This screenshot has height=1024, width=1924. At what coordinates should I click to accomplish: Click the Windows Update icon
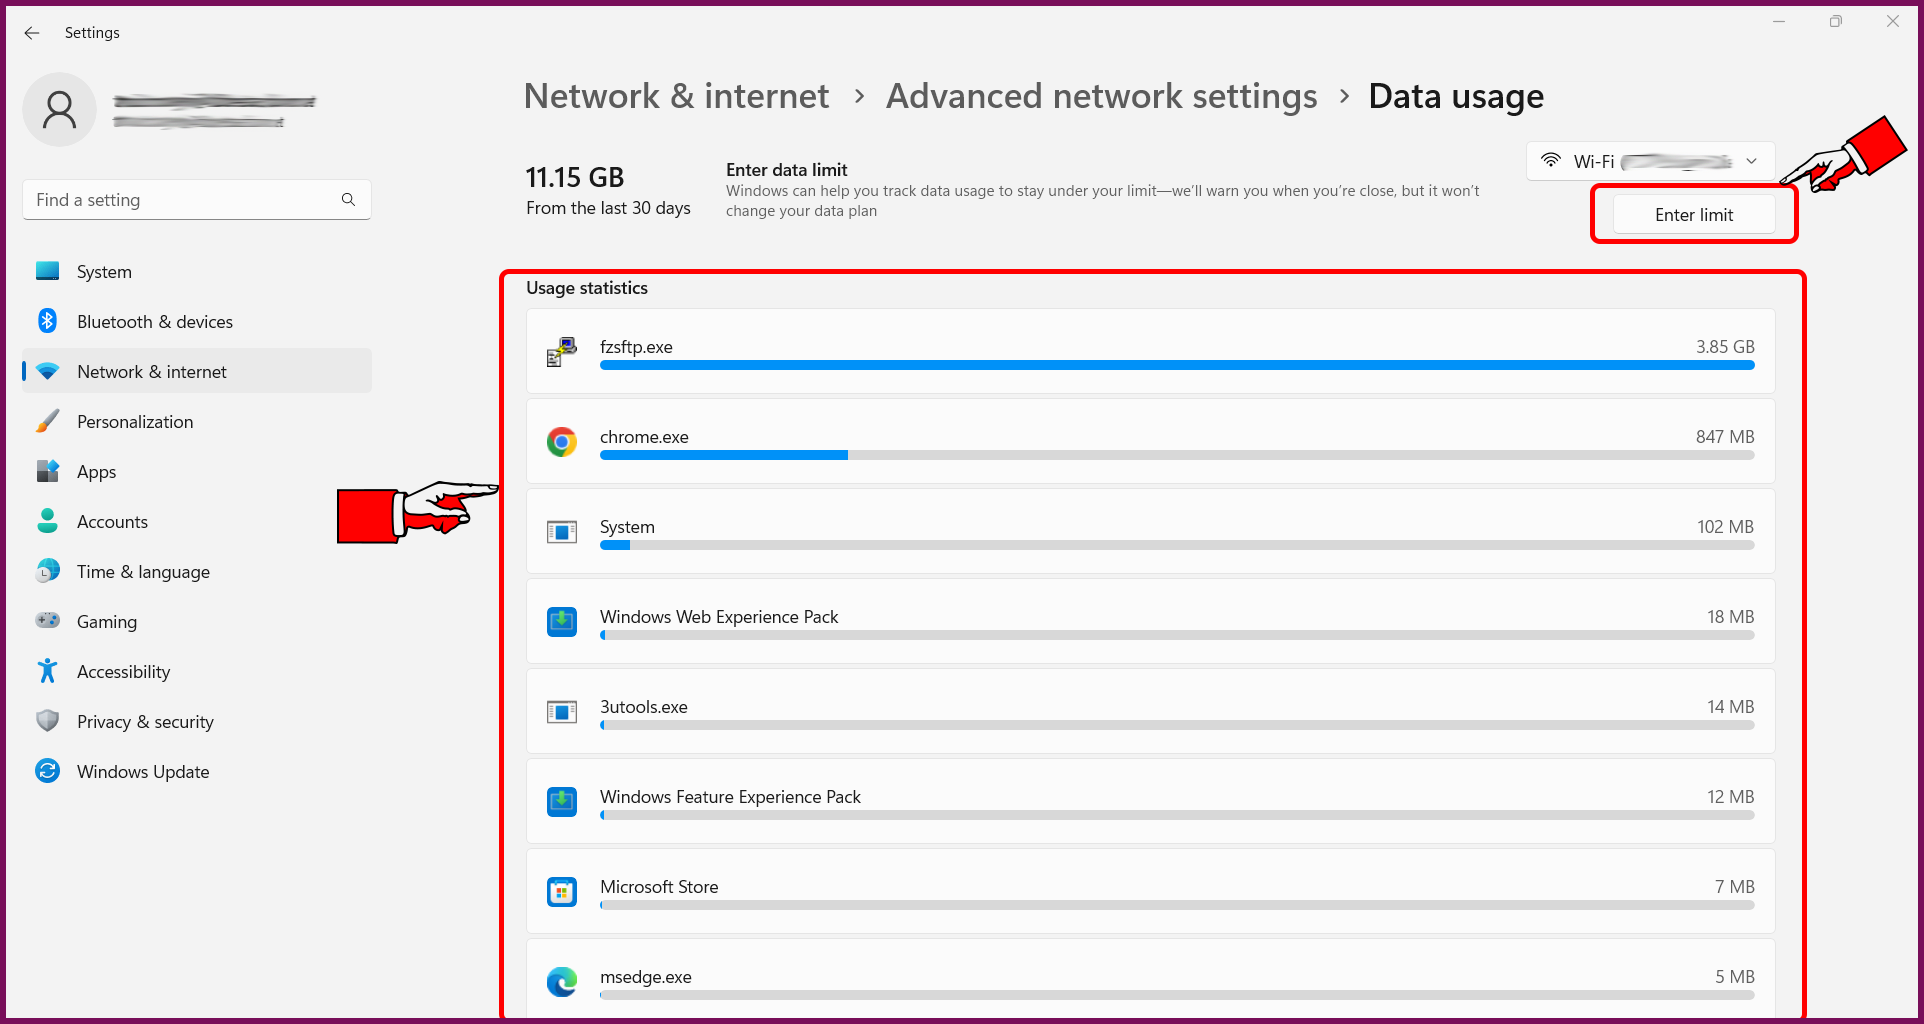pos(47,770)
